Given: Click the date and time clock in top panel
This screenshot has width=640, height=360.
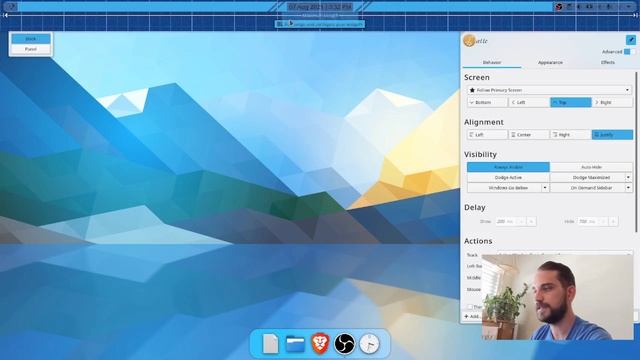Looking at the screenshot, I should [x=320, y=7].
